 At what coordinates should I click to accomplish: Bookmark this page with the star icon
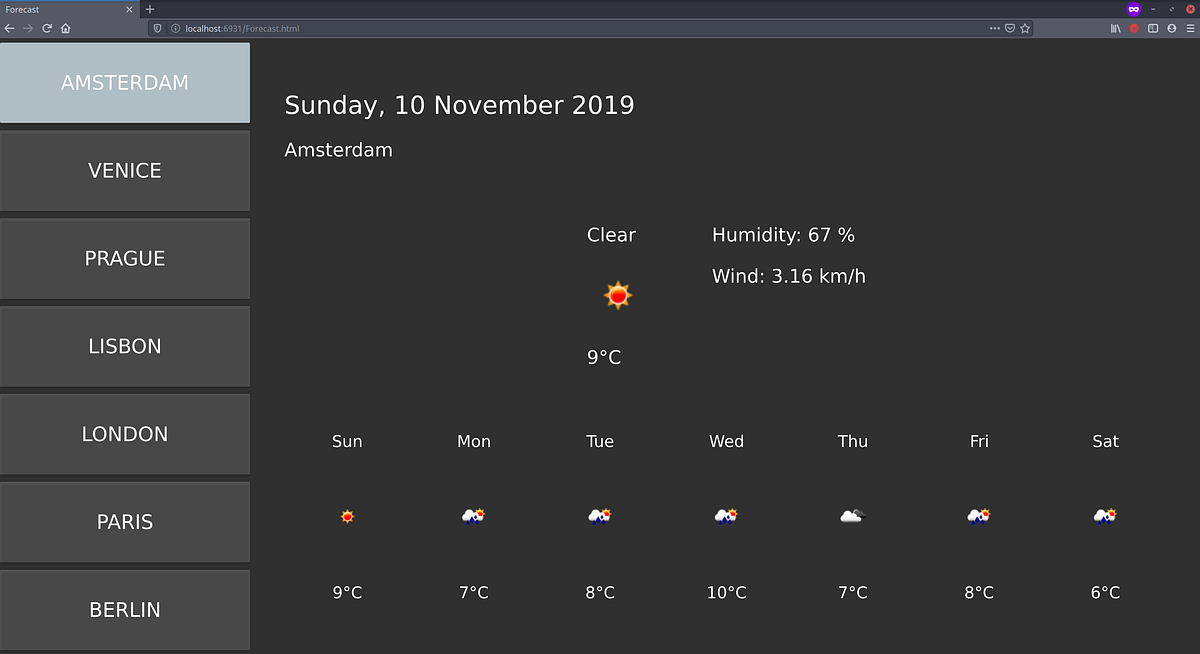coord(1026,28)
